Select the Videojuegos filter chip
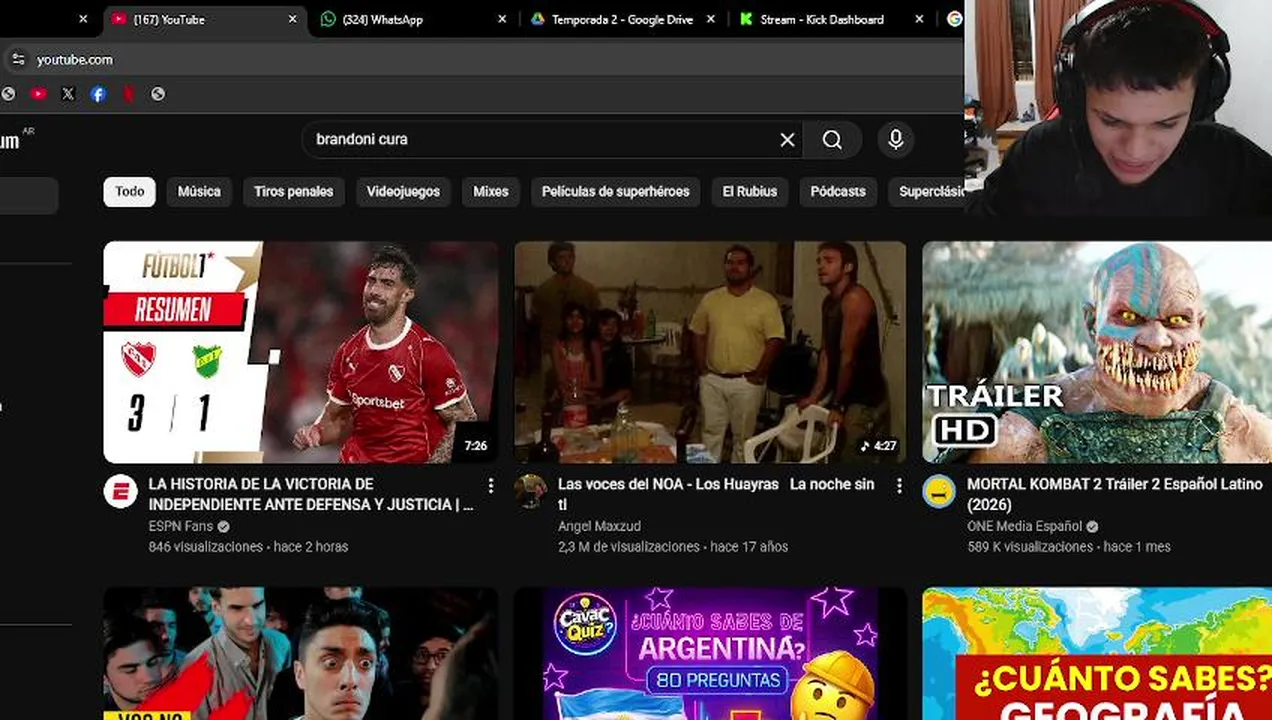This screenshot has width=1272, height=720. 403,191
